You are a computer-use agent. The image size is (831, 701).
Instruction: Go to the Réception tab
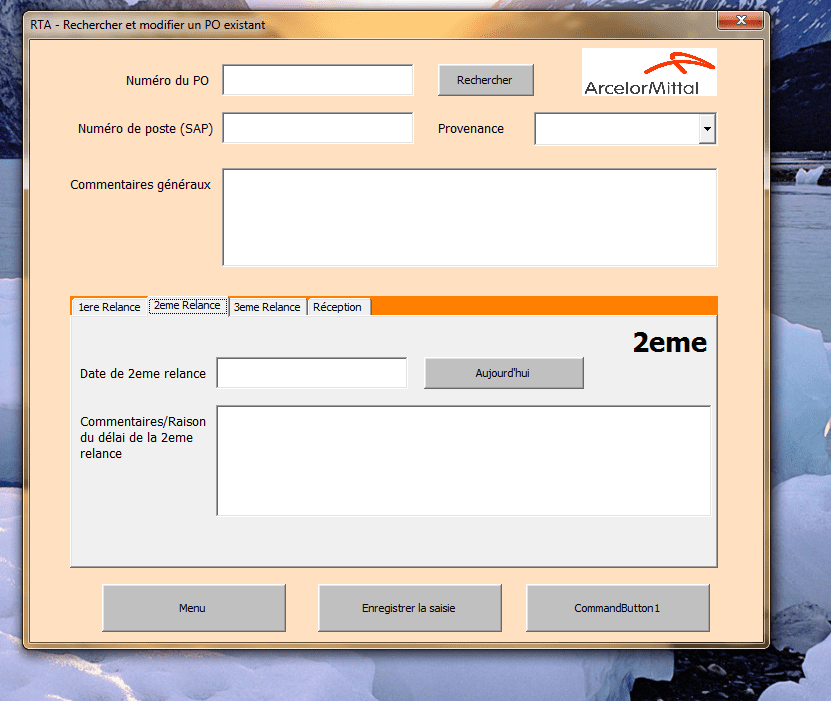[338, 307]
